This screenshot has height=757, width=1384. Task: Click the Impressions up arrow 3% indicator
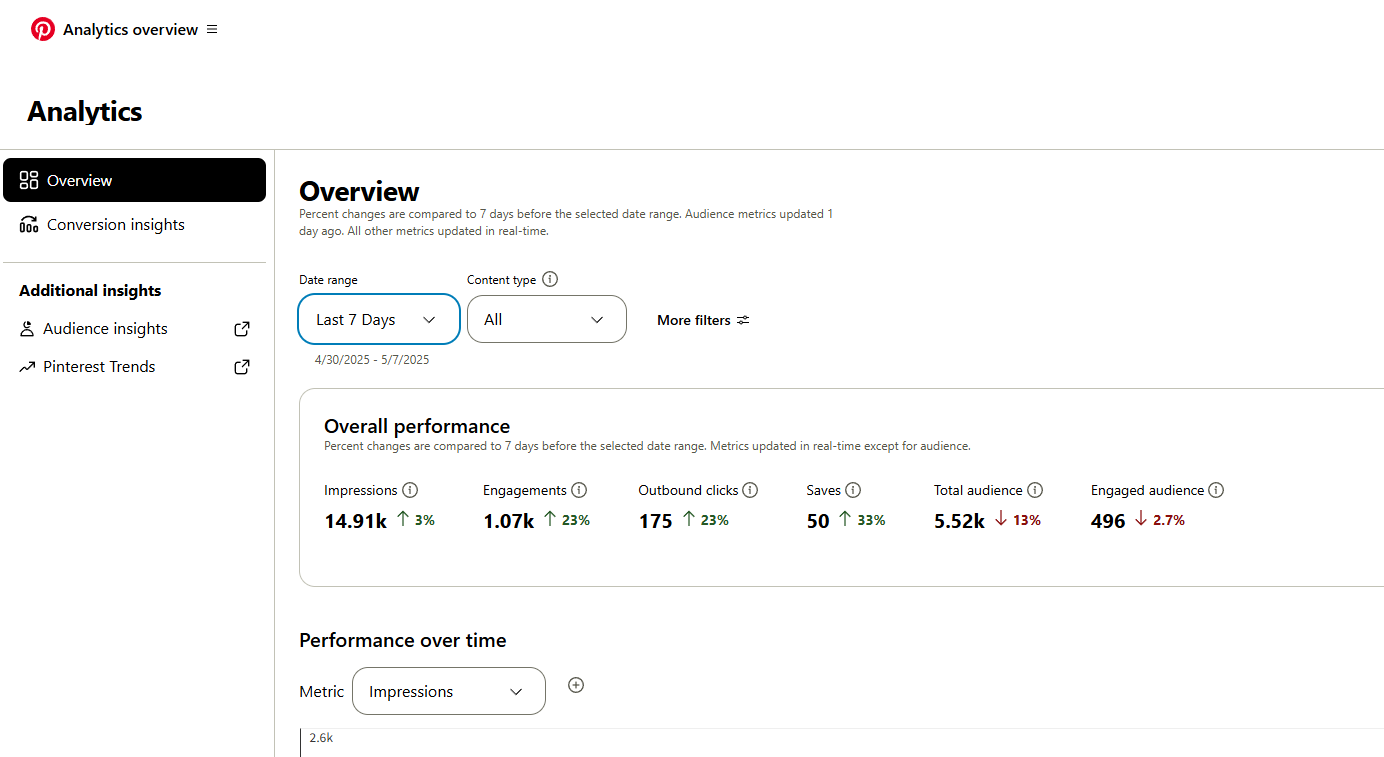(416, 520)
